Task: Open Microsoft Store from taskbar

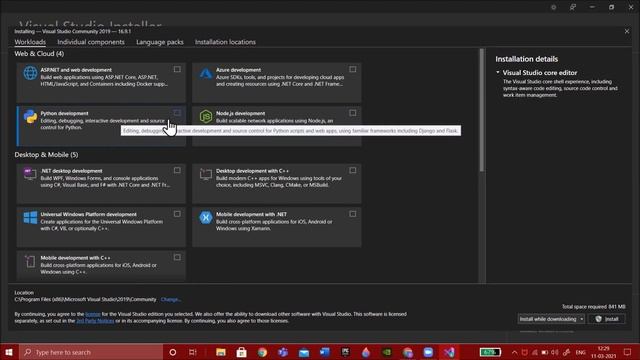Action: (242, 352)
